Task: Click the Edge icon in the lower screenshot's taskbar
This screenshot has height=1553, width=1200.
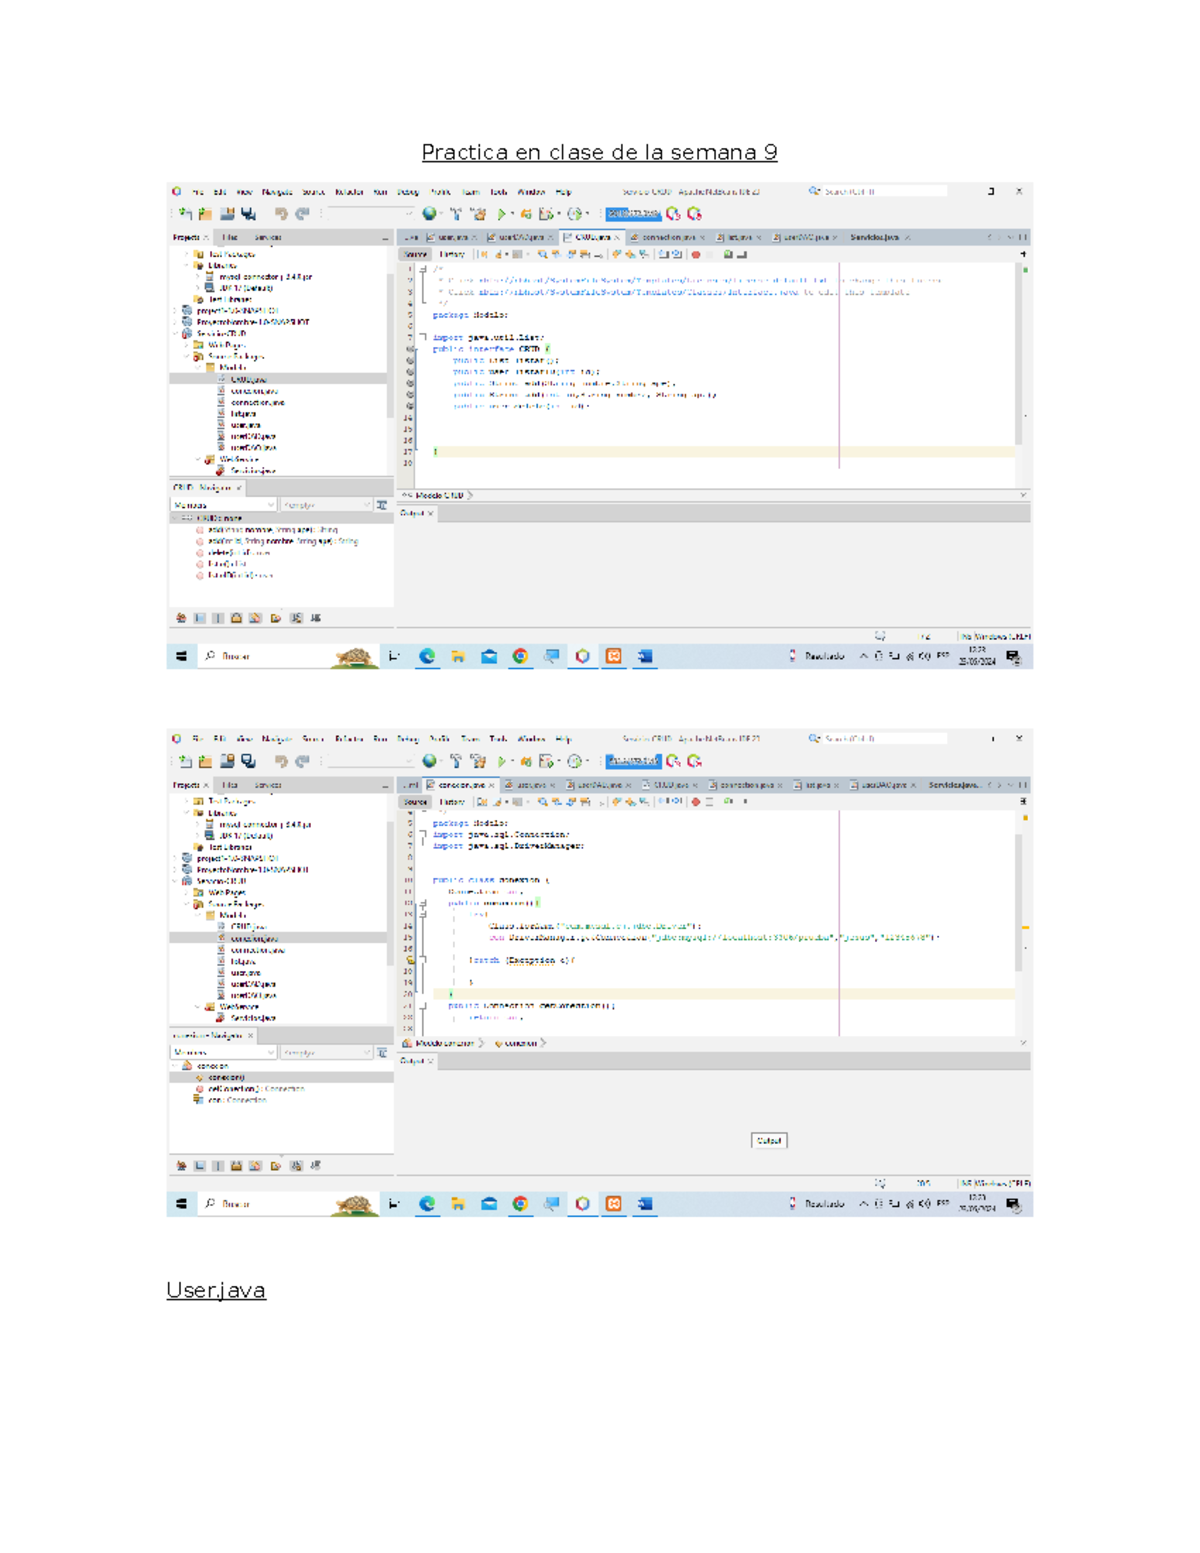Action: (427, 1204)
